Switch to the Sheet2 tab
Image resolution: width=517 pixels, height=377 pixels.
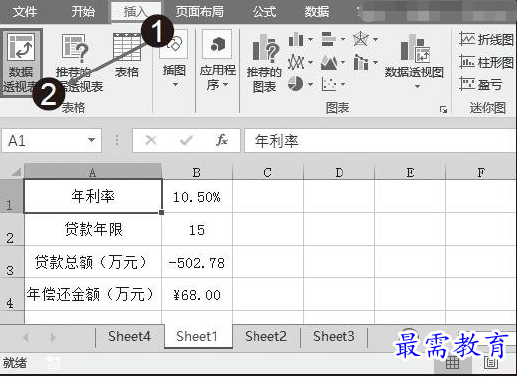(x=266, y=336)
